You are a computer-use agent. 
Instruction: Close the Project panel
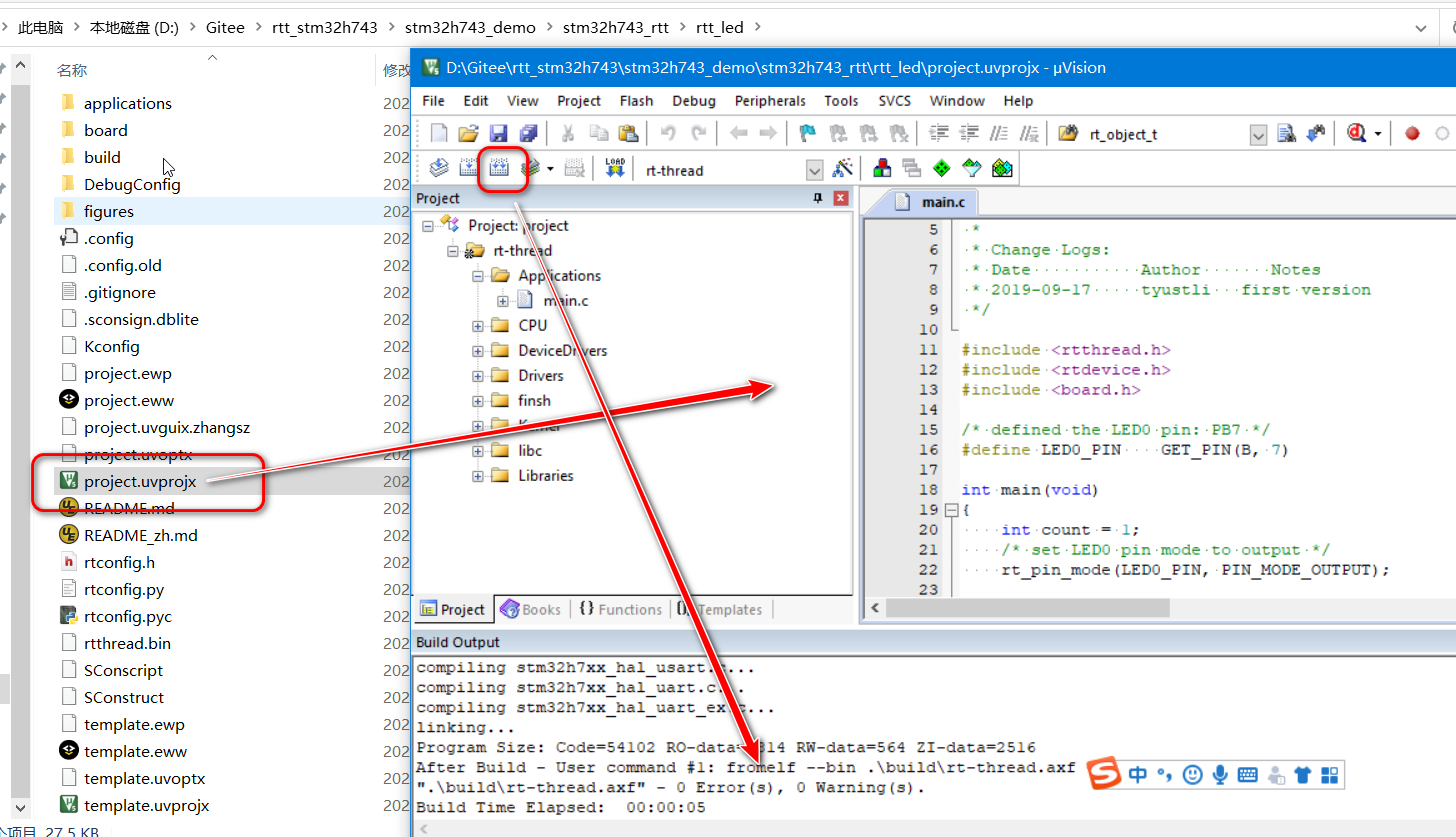pyautogui.click(x=840, y=198)
